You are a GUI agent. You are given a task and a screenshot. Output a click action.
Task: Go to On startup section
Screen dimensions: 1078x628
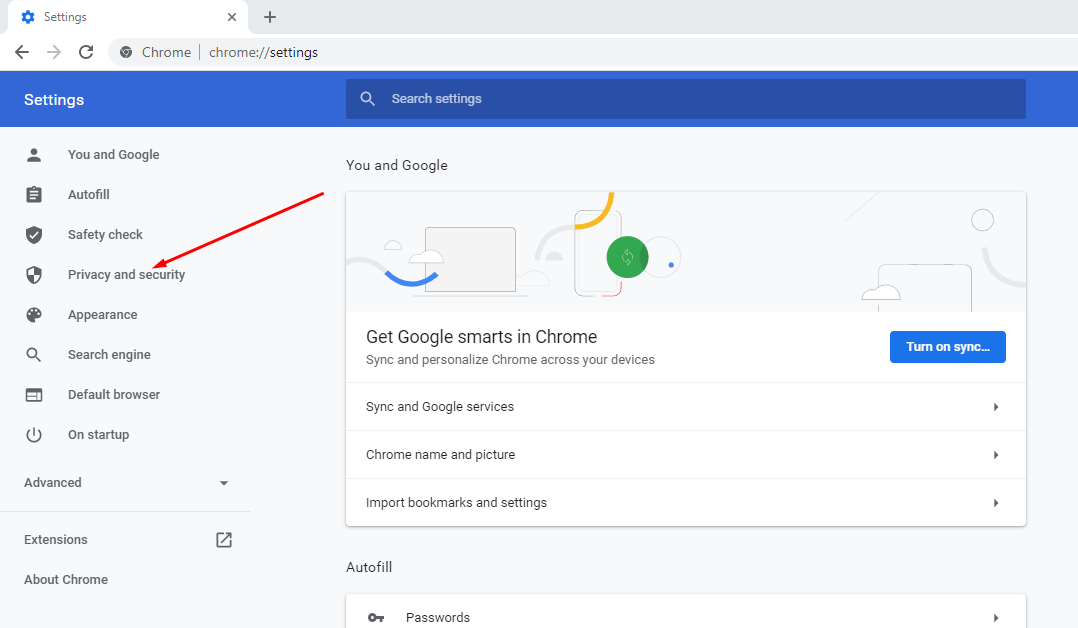click(x=98, y=435)
